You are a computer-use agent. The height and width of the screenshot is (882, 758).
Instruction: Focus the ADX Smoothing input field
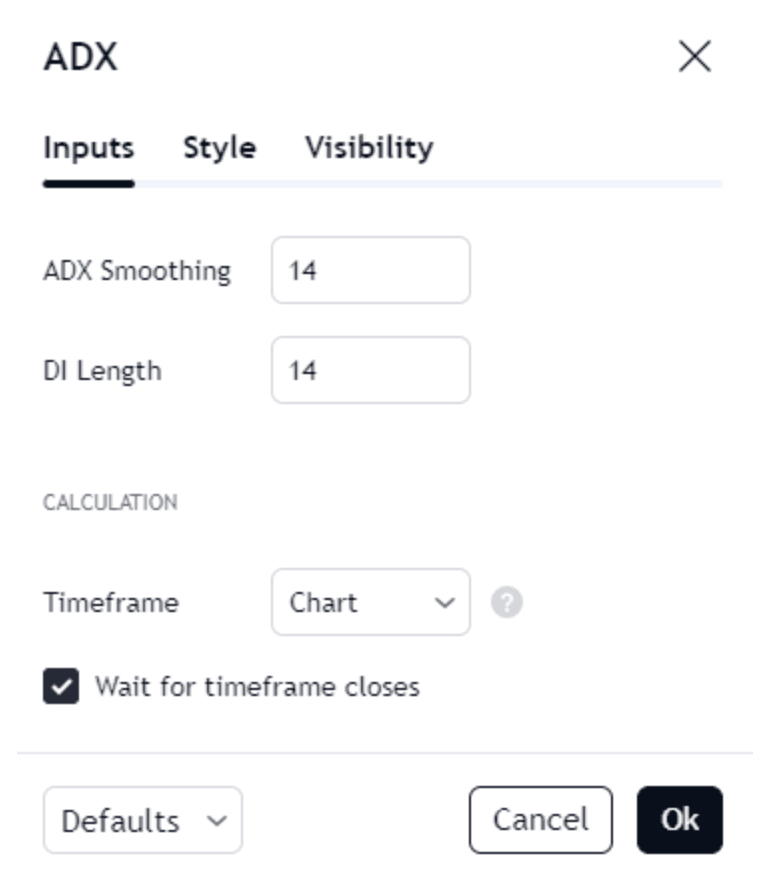coord(371,270)
